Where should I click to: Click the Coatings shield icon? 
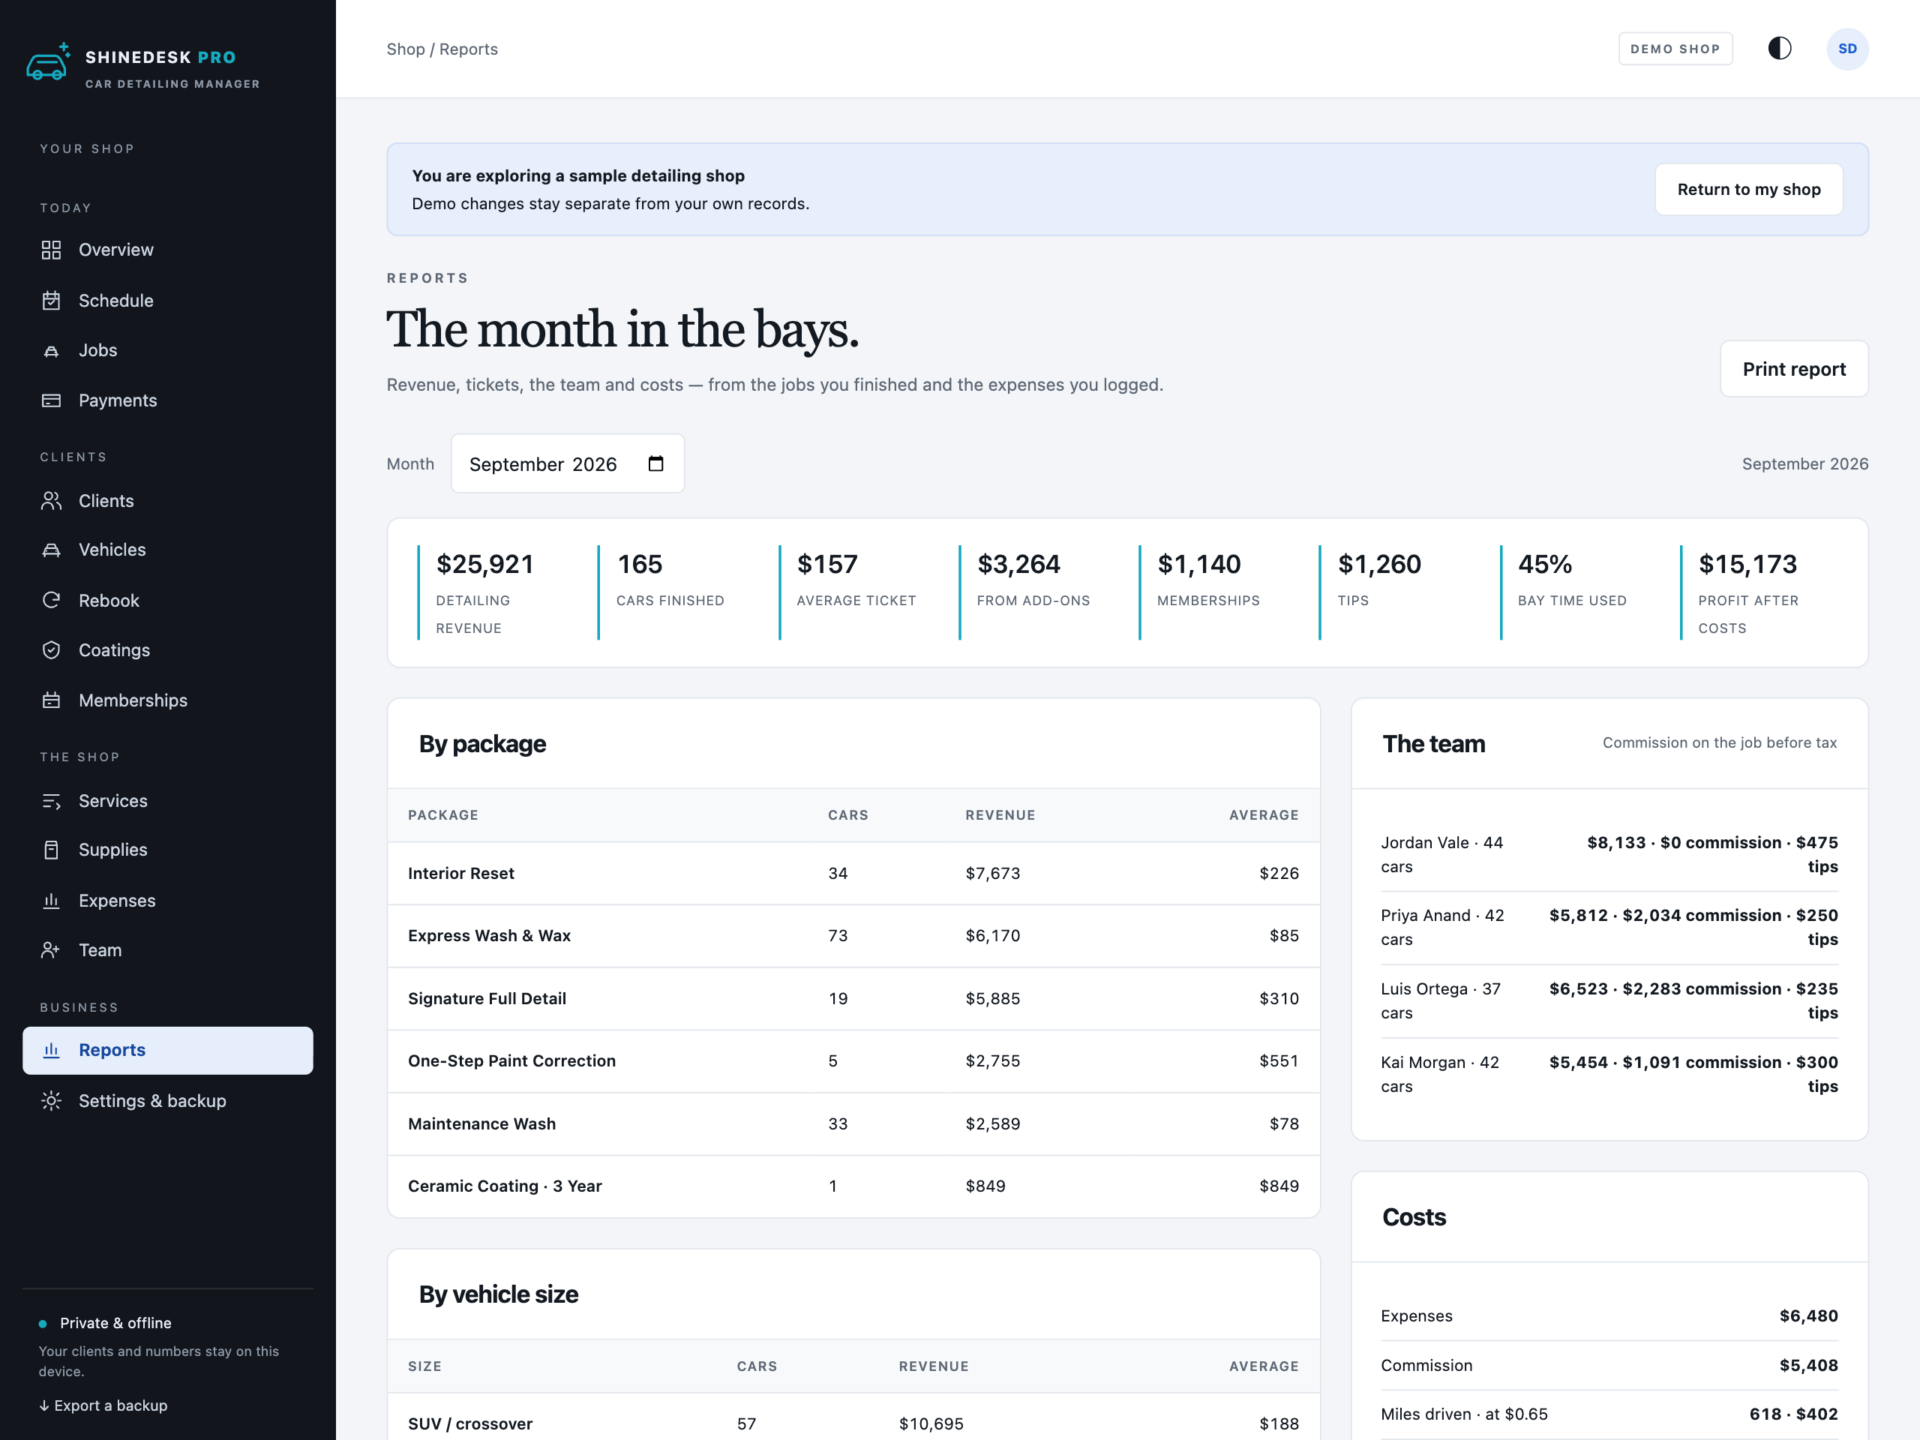(51, 650)
